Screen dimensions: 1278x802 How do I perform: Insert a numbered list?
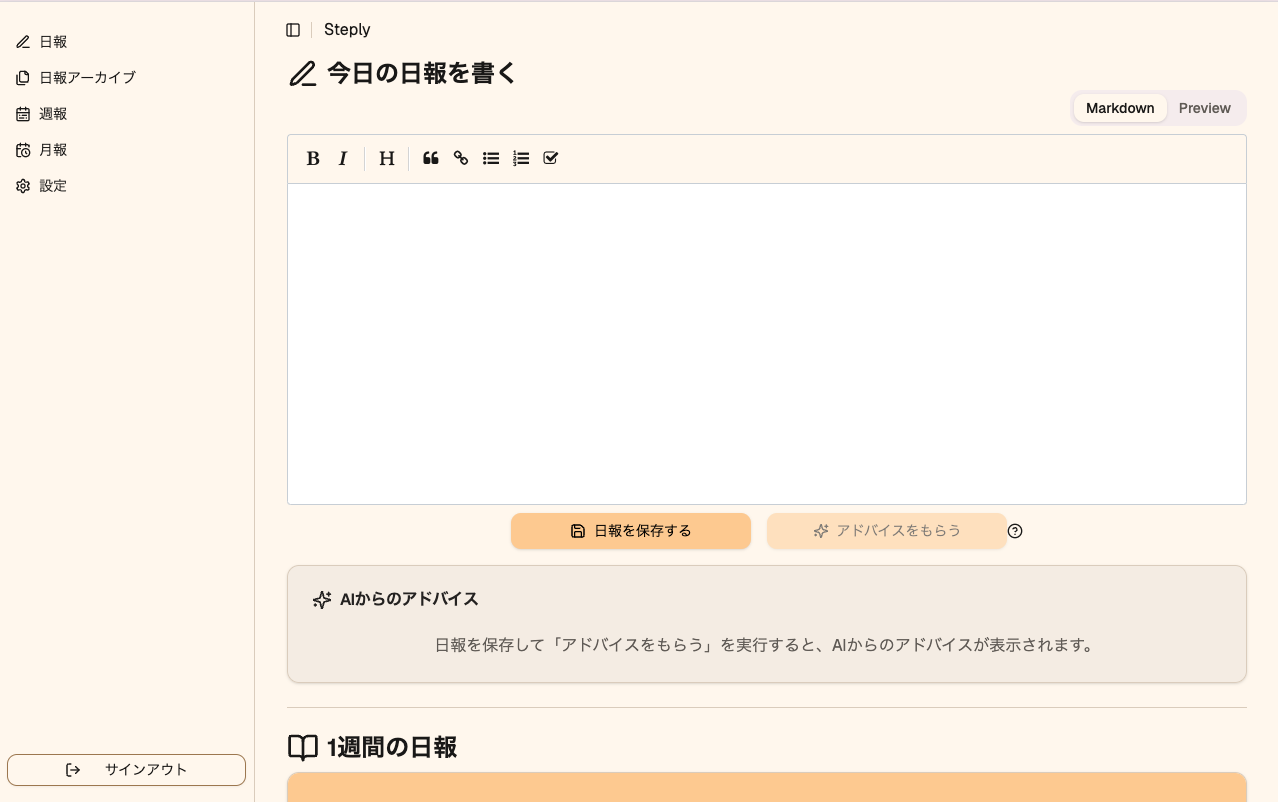pyautogui.click(x=521, y=158)
